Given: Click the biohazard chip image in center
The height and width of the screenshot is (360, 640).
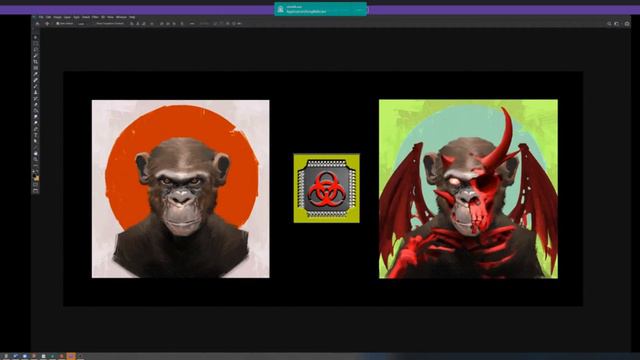Looking at the screenshot, I should click(327, 188).
